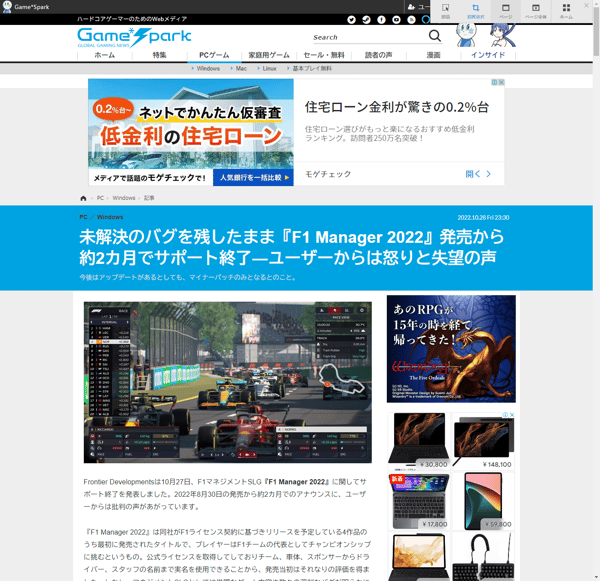Click the ¥30,800 tablet product
Viewport: 600px width, 581px height.
click(x=419, y=441)
